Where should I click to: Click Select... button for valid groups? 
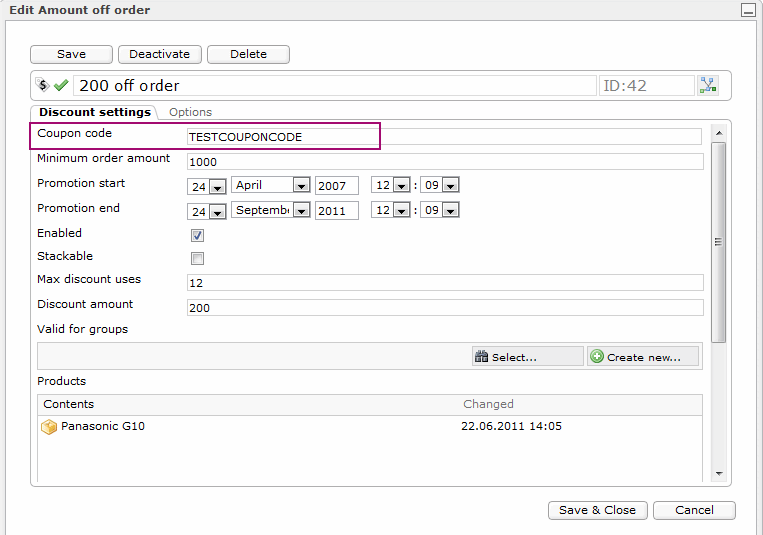[x=527, y=357]
